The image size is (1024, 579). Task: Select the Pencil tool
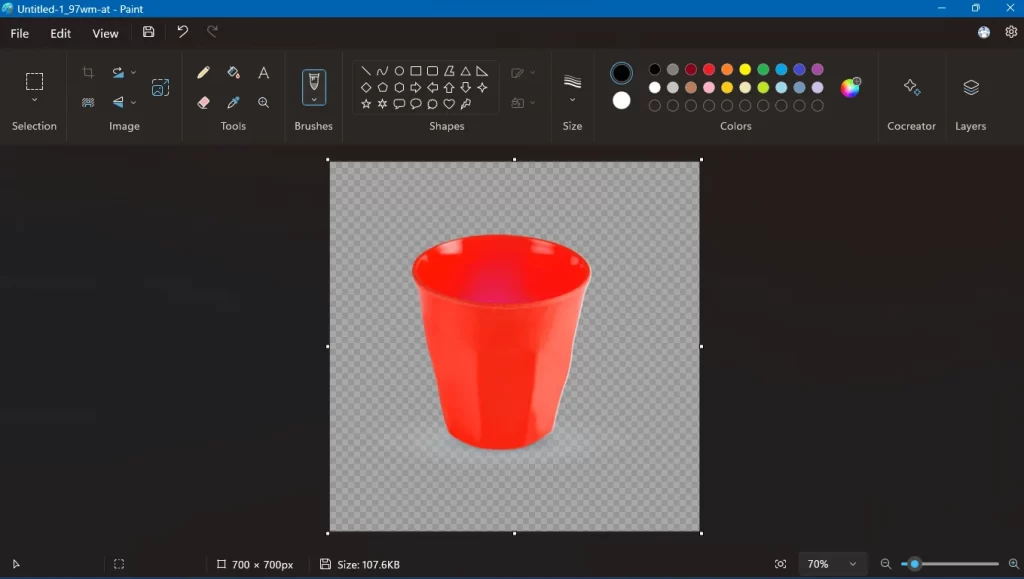point(203,72)
